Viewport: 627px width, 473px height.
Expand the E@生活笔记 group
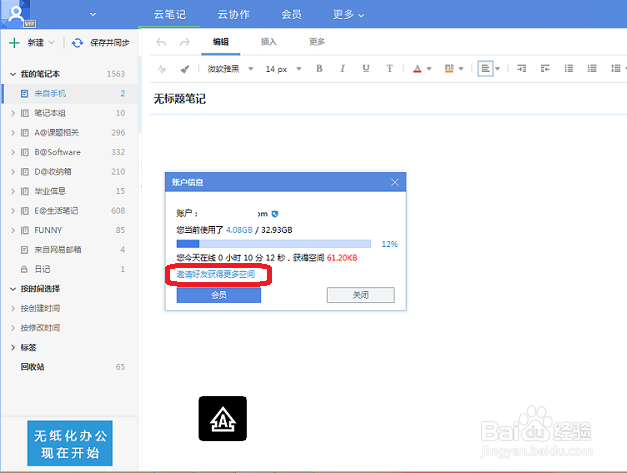(x=13, y=211)
